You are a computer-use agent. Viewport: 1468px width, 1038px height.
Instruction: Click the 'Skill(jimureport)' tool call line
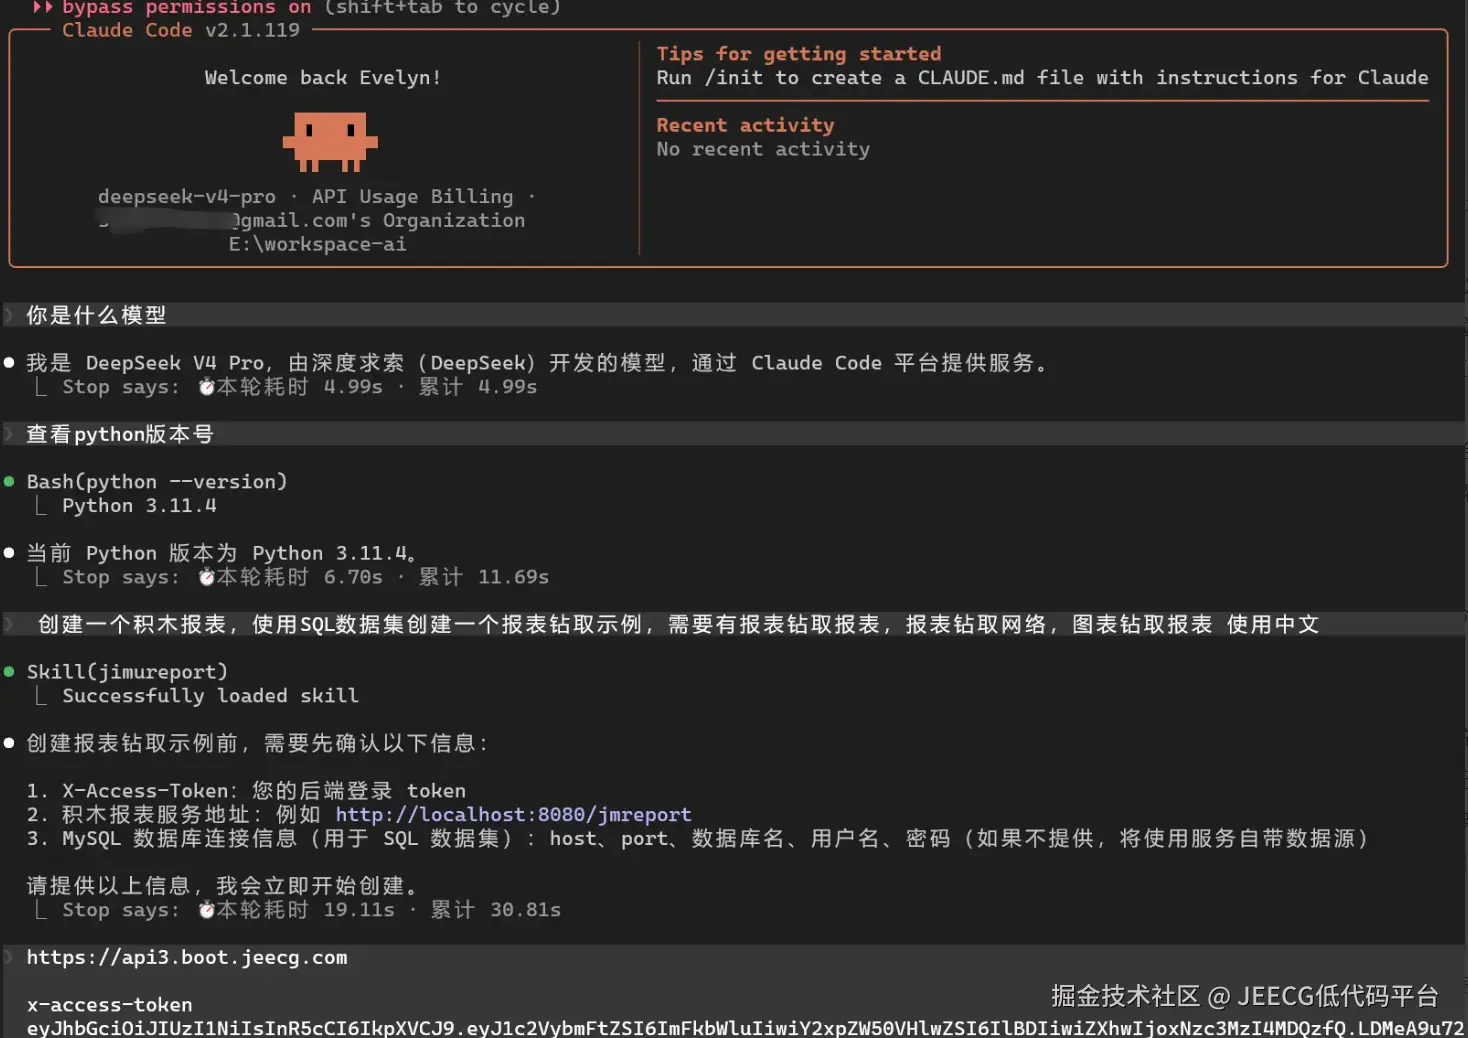[x=127, y=672]
